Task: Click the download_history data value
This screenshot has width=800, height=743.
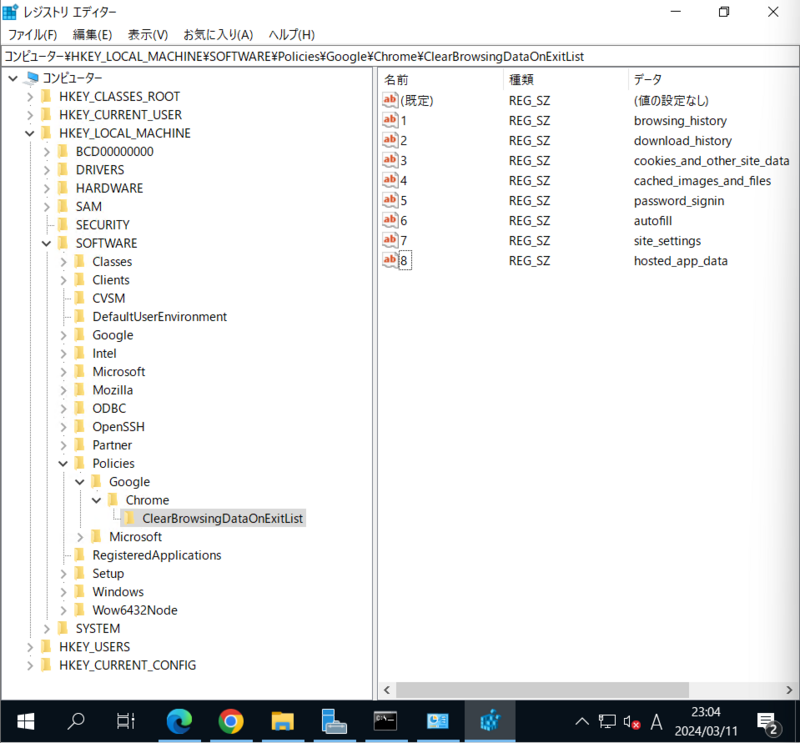Action: (683, 141)
